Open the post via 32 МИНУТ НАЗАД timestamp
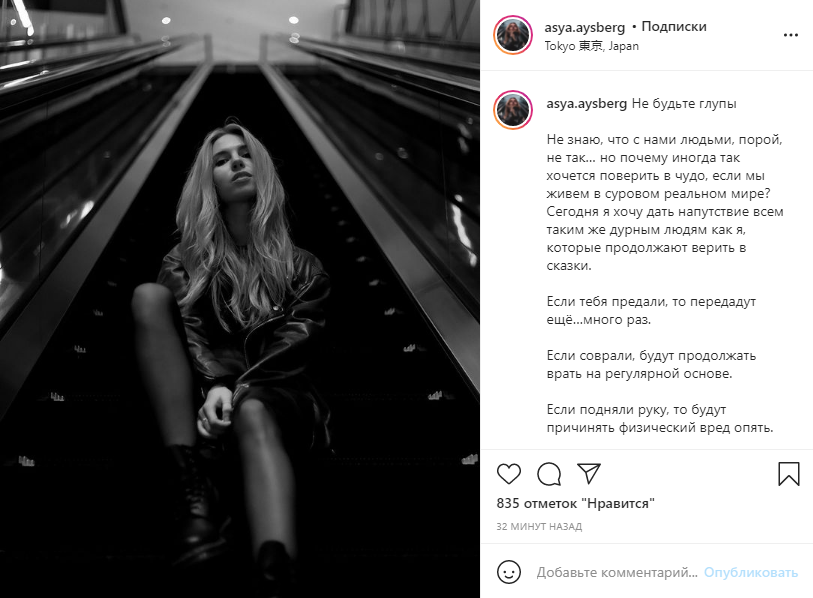Screen dimensions: 813x598 pos(539,526)
